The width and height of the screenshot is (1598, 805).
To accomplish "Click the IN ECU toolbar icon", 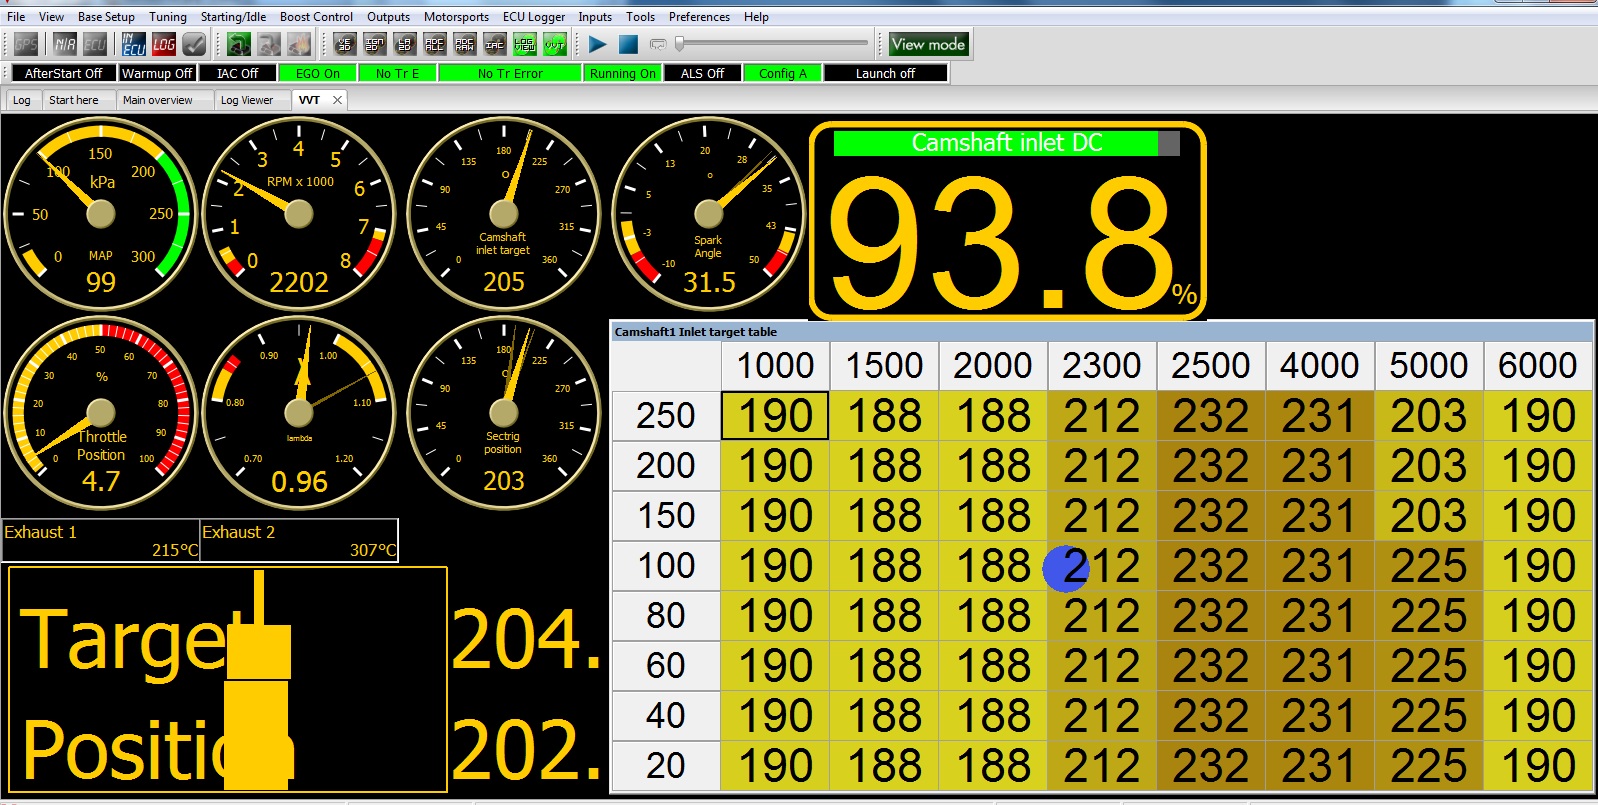I will (134, 44).
